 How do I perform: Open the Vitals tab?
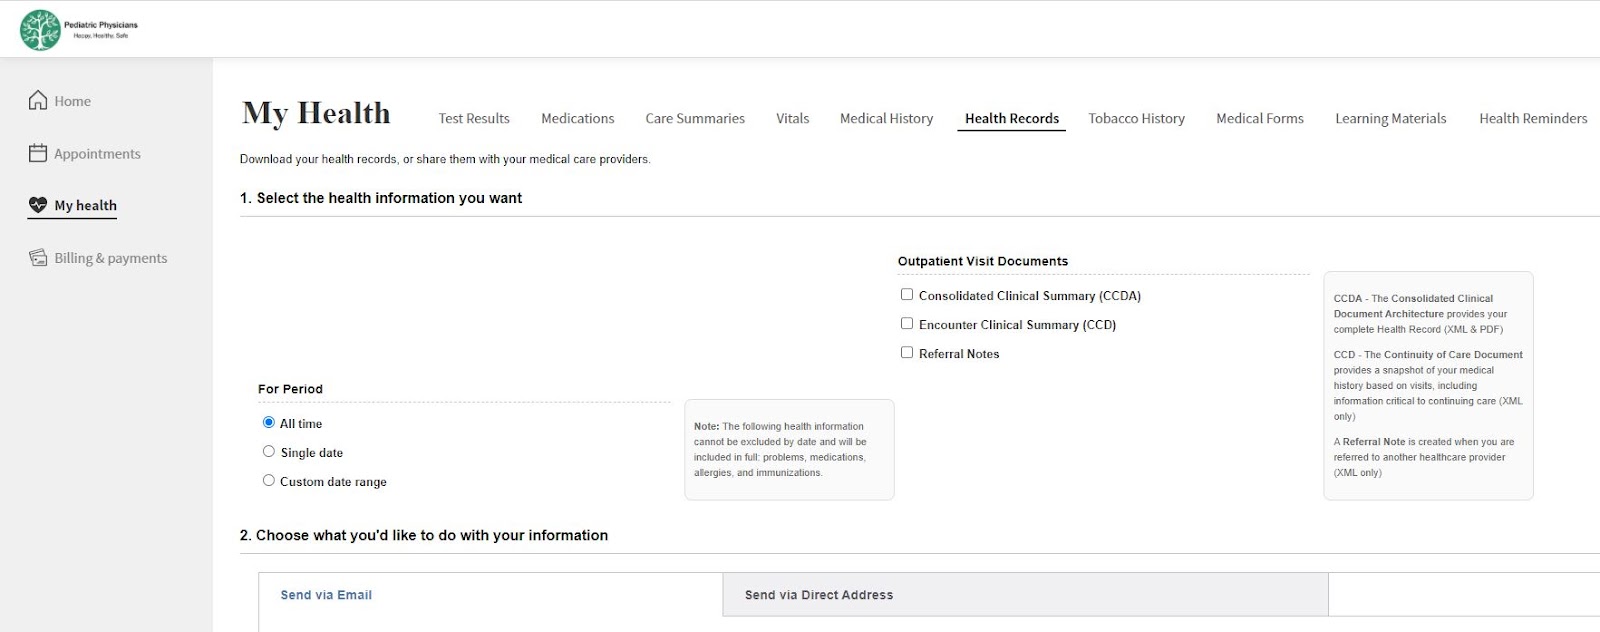point(793,118)
